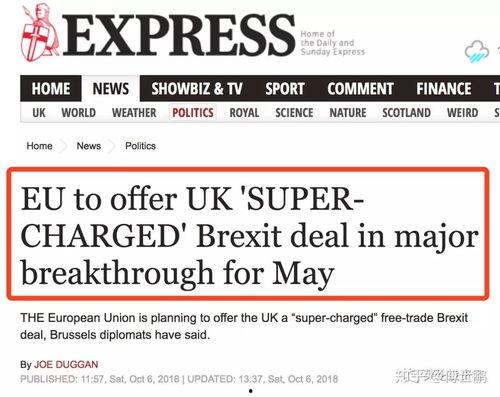Open the SHOWBIZ & TV section
The width and height of the screenshot is (500, 397).
coord(197,89)
